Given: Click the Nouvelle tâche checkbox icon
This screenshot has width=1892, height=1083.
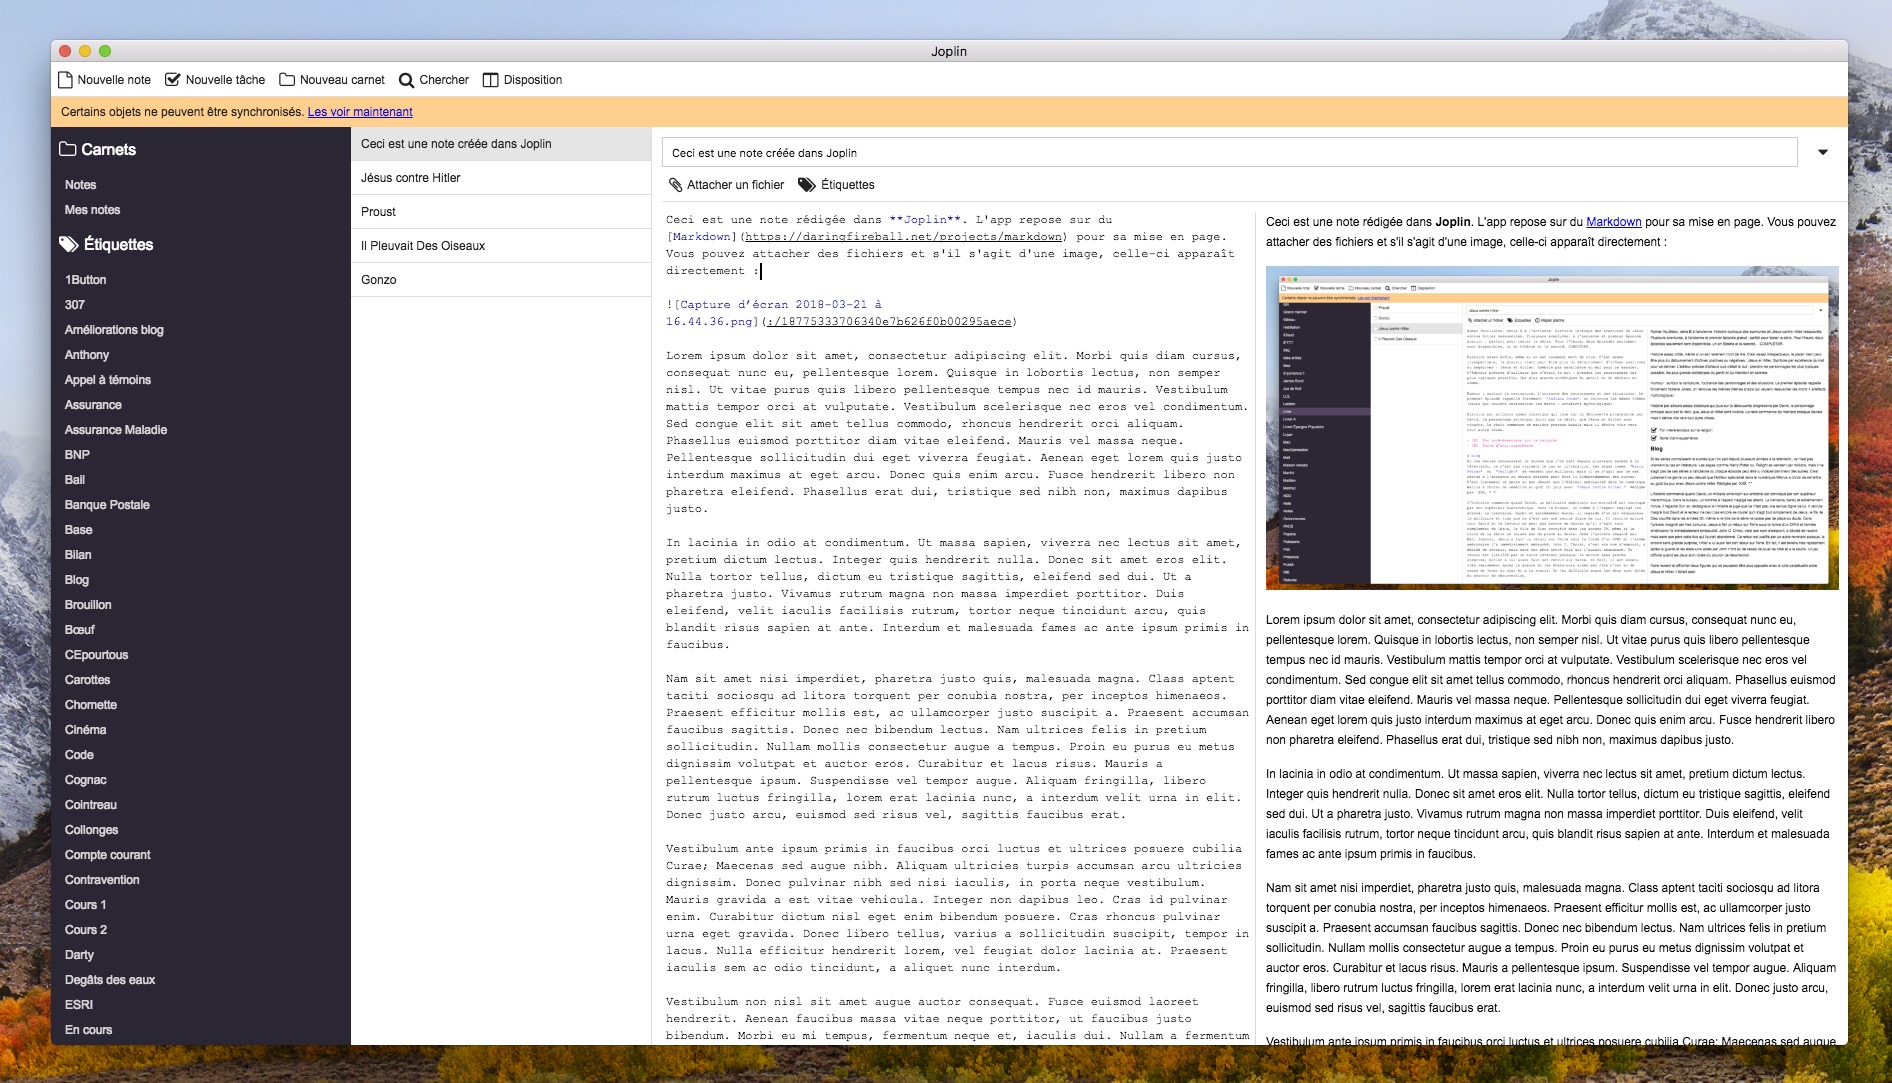Looking at the screenshot, I should (173, 80).
